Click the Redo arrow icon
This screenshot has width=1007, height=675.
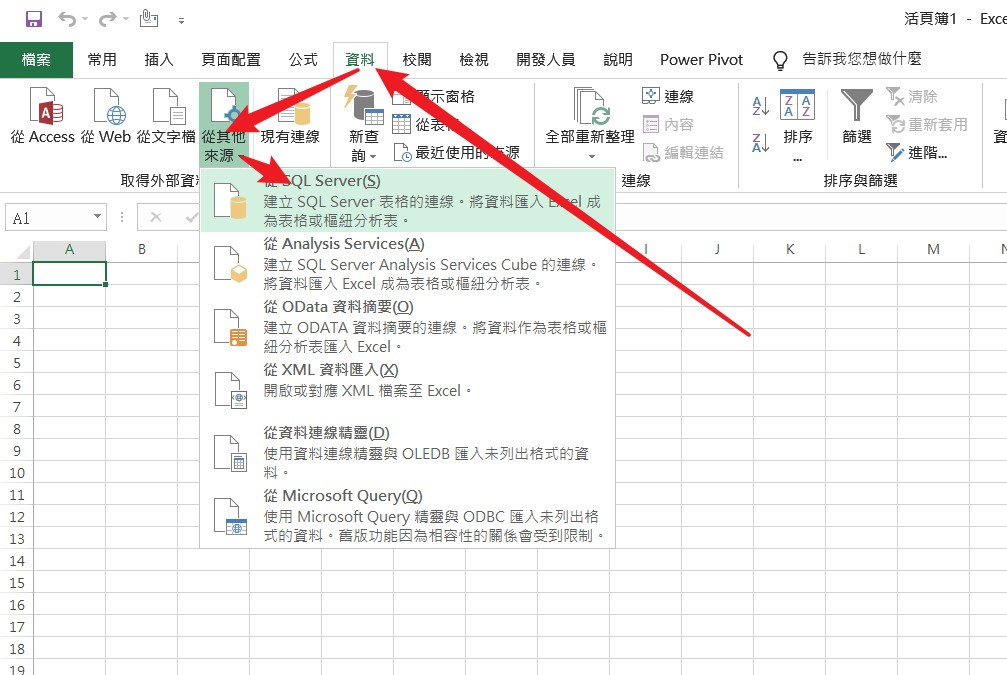pos(107,19)
